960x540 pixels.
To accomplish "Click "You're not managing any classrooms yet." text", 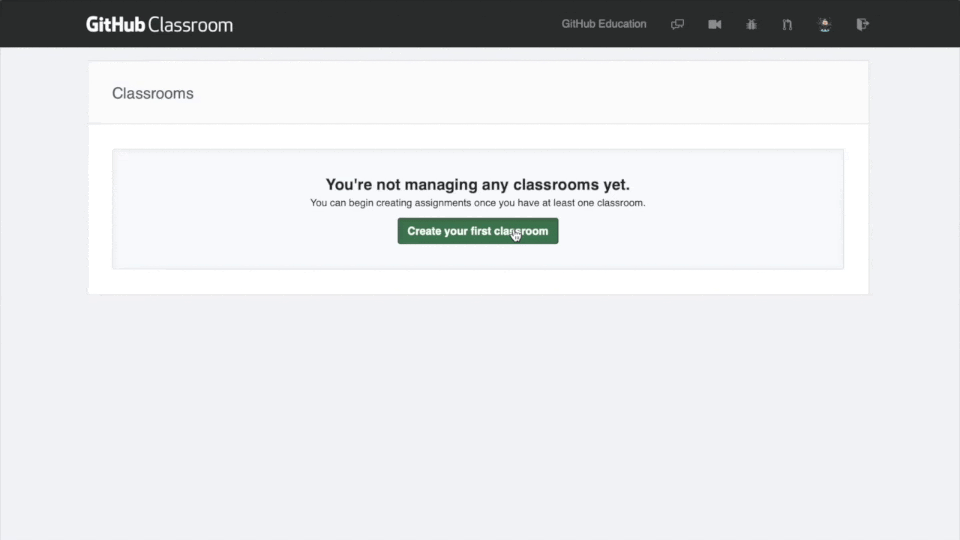I will pos(478,184).
